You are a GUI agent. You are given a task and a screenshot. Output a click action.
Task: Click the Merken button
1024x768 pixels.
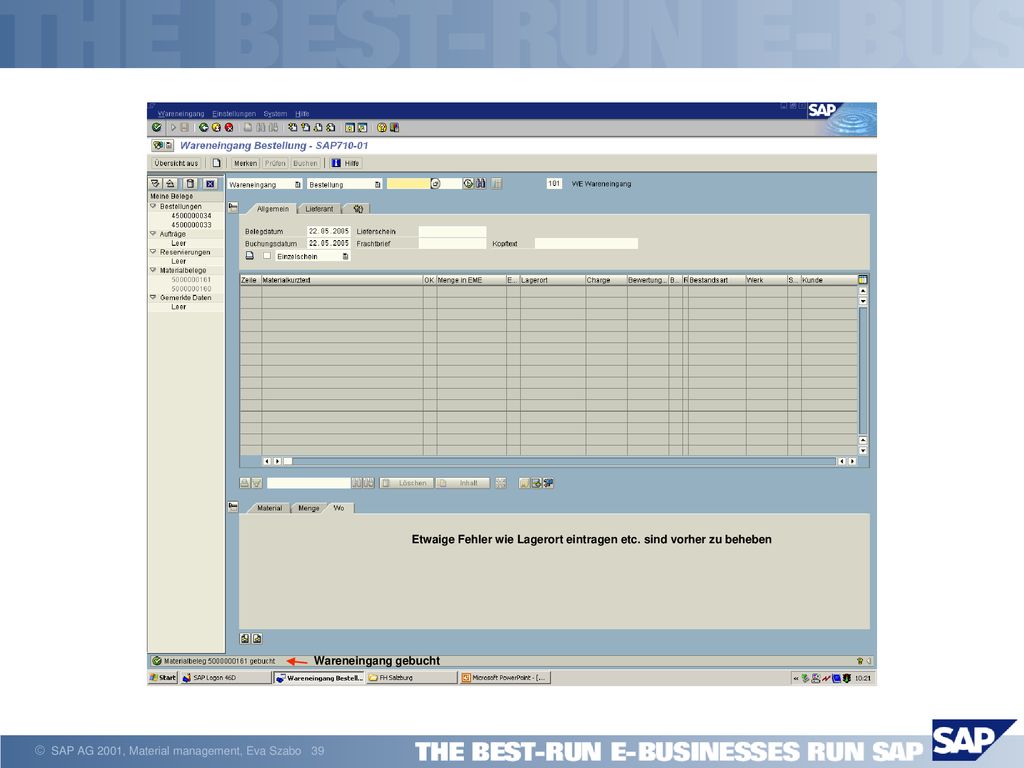pyautogui.click(x=246, y=163)
